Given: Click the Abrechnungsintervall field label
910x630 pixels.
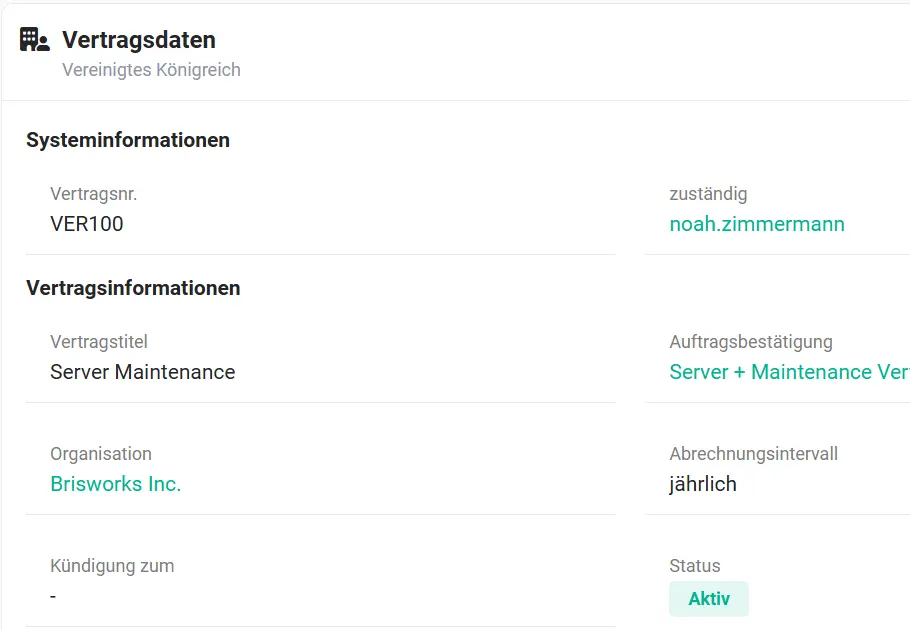Looking at the screenshot, I should pos(753,454).
